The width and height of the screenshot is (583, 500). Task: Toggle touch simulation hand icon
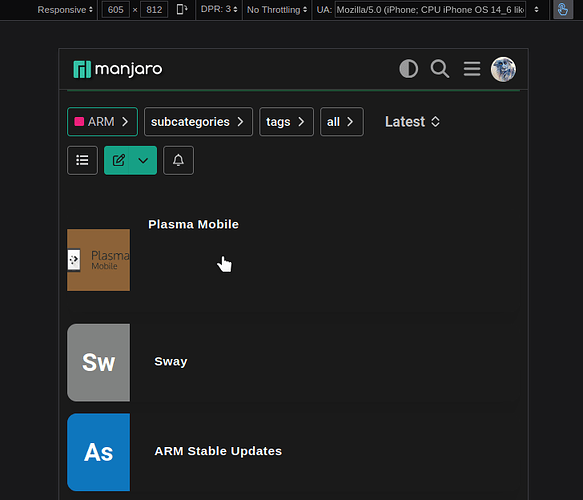click(563, 9)
